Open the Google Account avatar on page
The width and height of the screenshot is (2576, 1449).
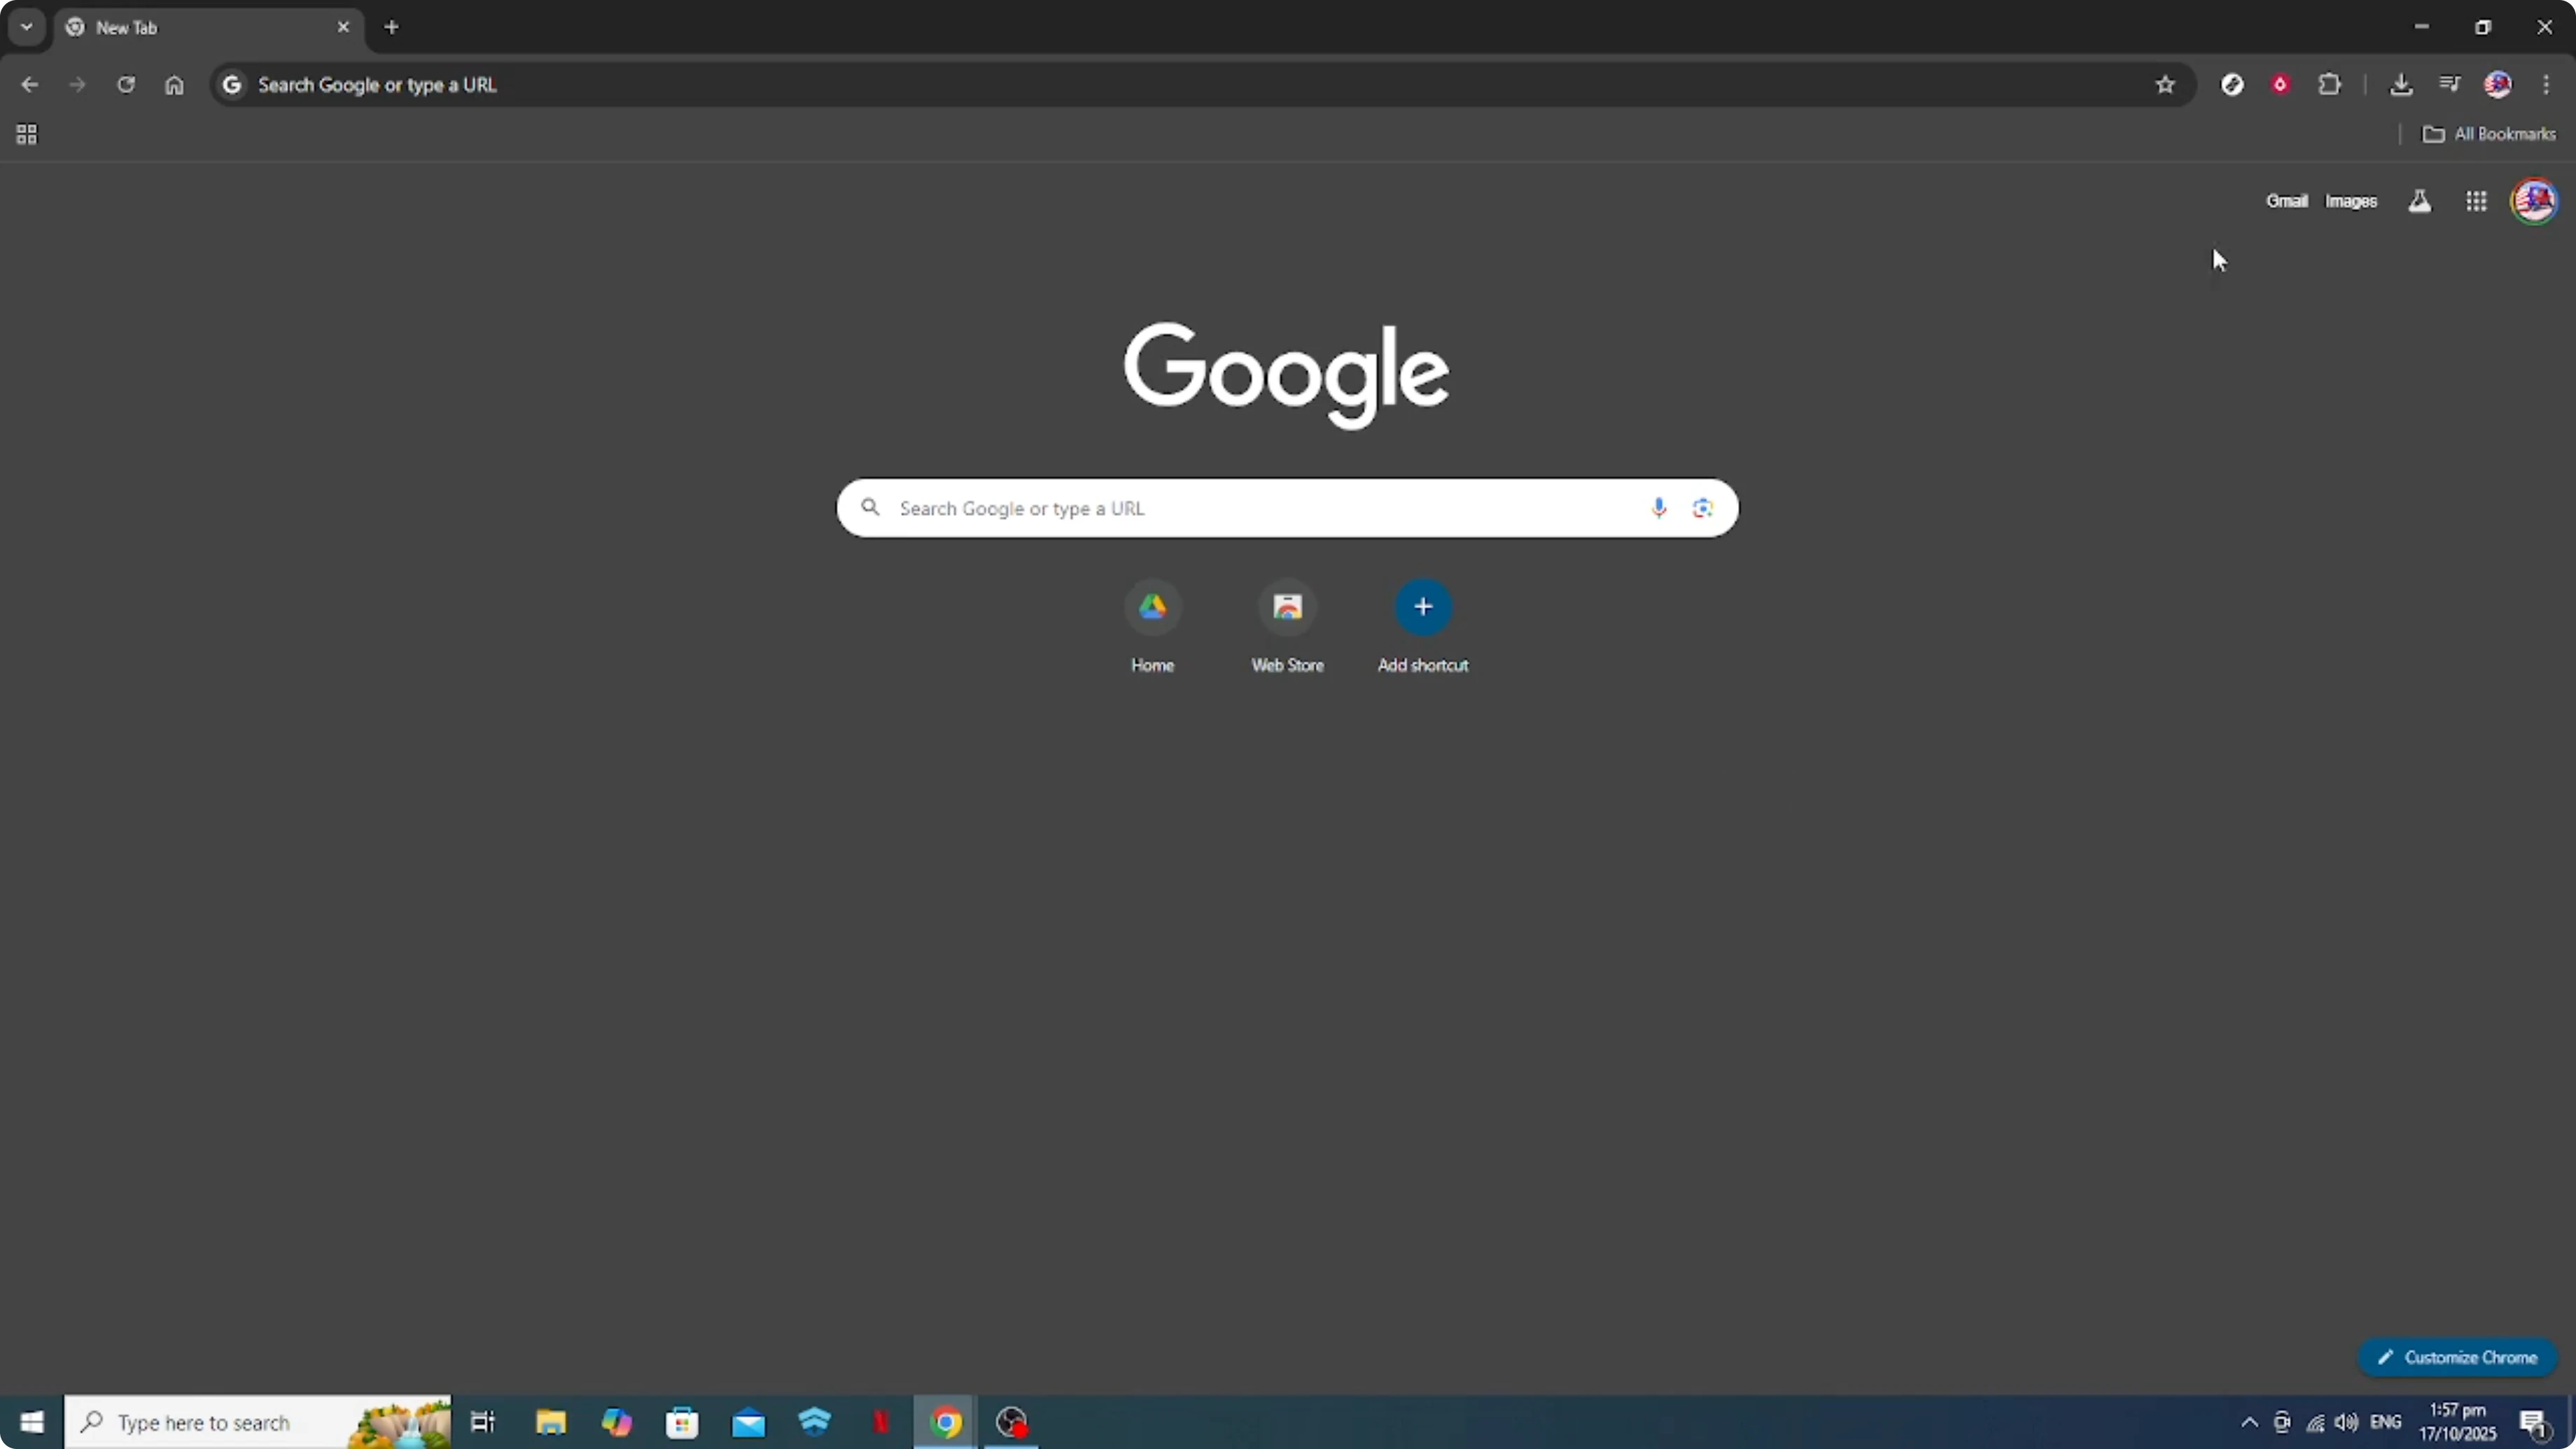(x=2534, y=201)
